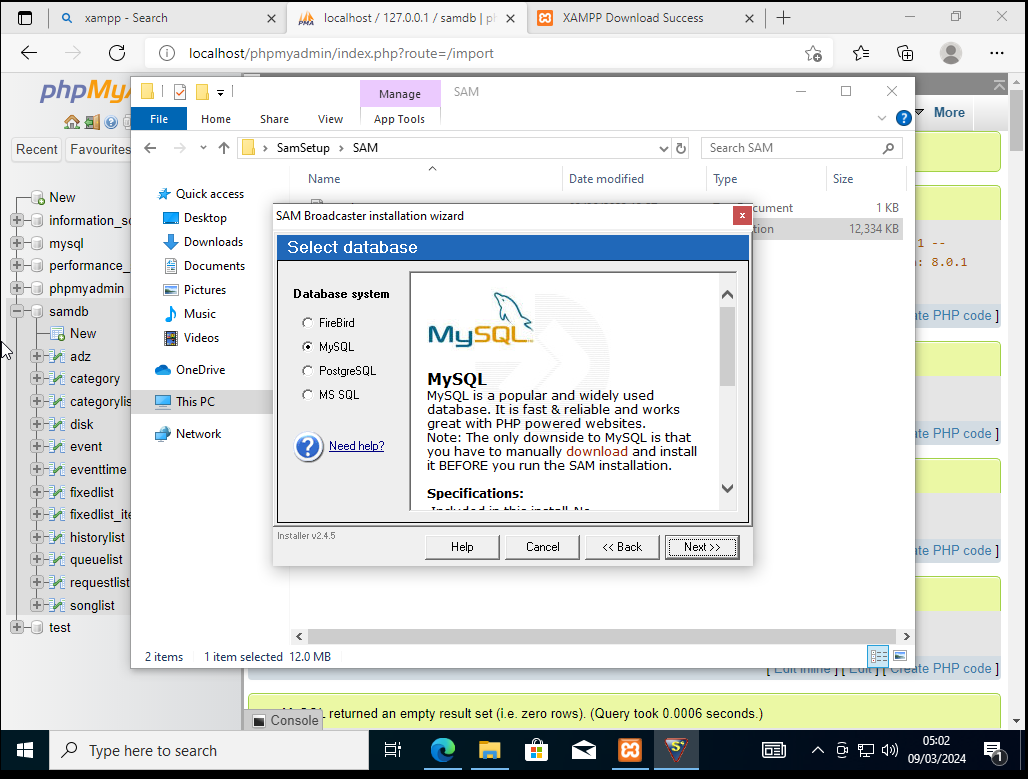Image resolution: width=1028 pixels, height=779 pixels.
Task: Collapse the samdb database tree
Action: point(17,312)
